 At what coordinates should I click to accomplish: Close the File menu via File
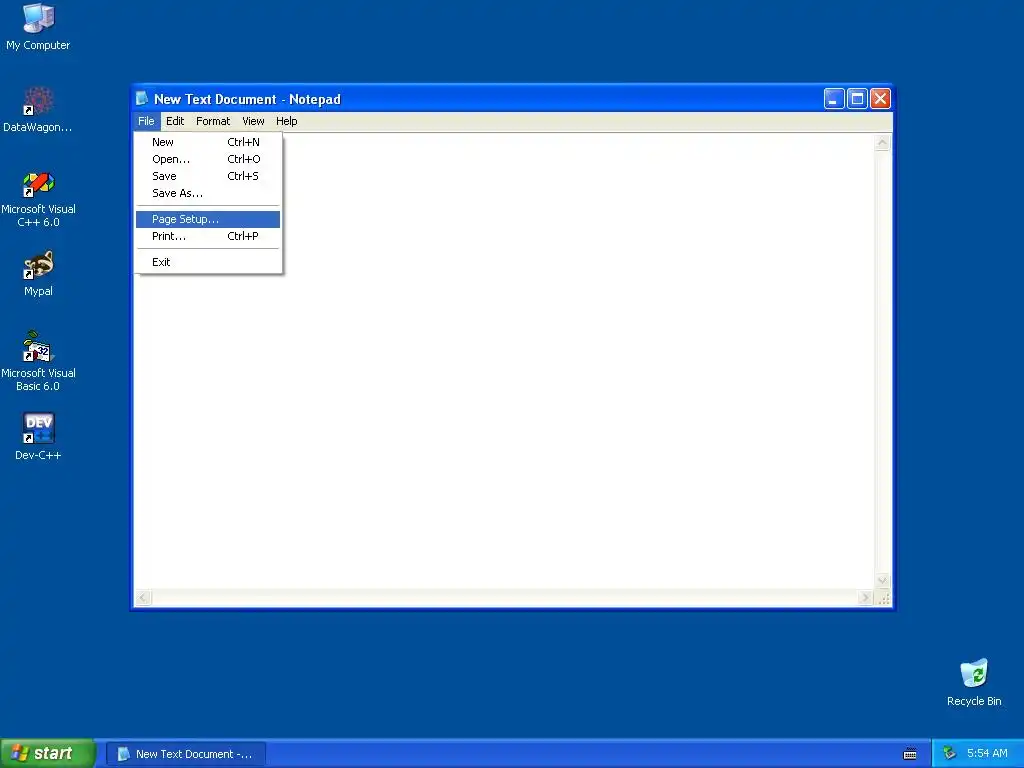[146, 121]
